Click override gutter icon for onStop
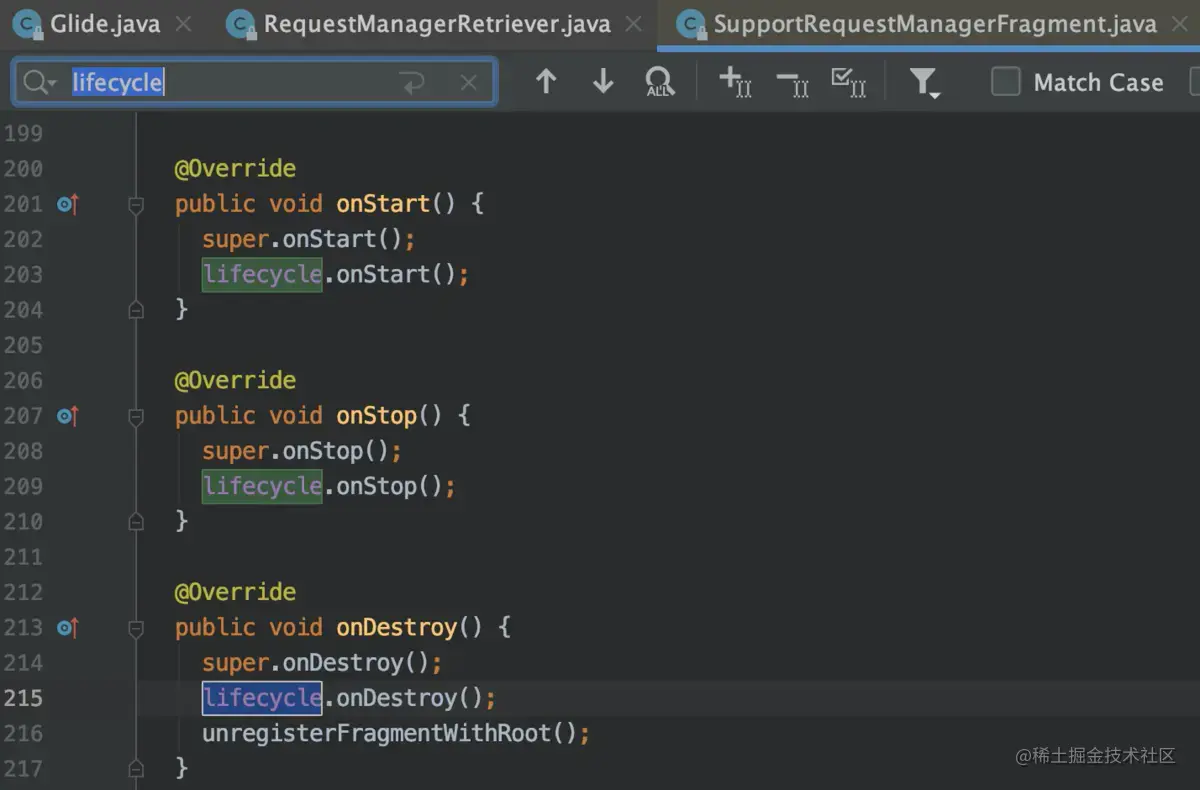 tap(67, 416)
